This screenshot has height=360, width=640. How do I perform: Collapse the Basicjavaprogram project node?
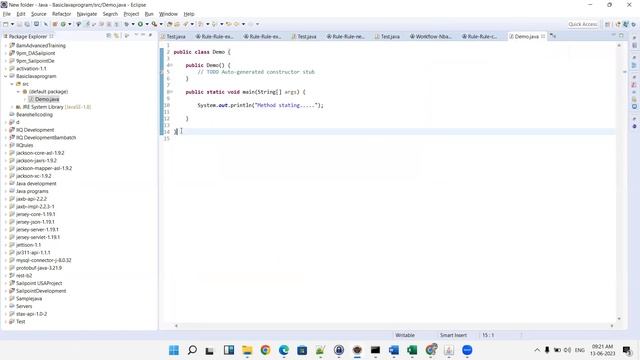click(x=6, y=76)
